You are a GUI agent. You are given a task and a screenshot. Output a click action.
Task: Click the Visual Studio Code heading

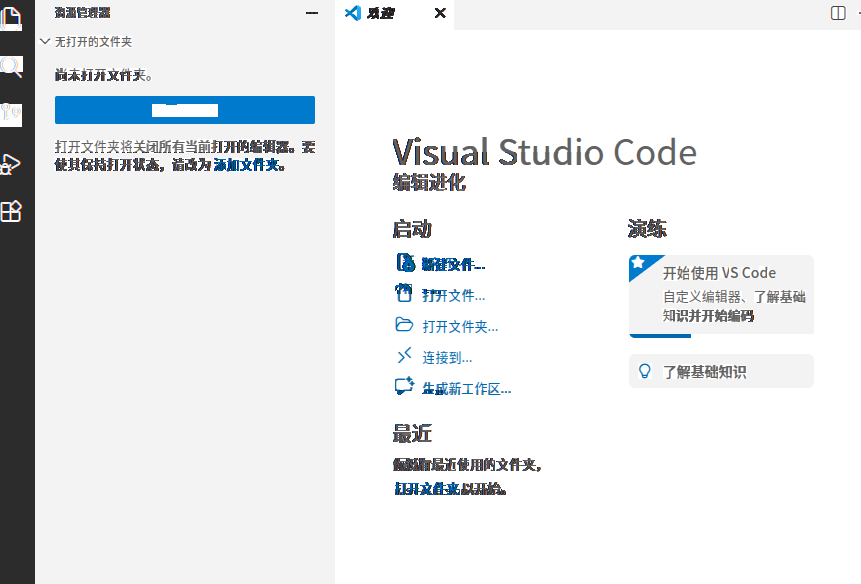pyautogui.click(x=544, y=152)
